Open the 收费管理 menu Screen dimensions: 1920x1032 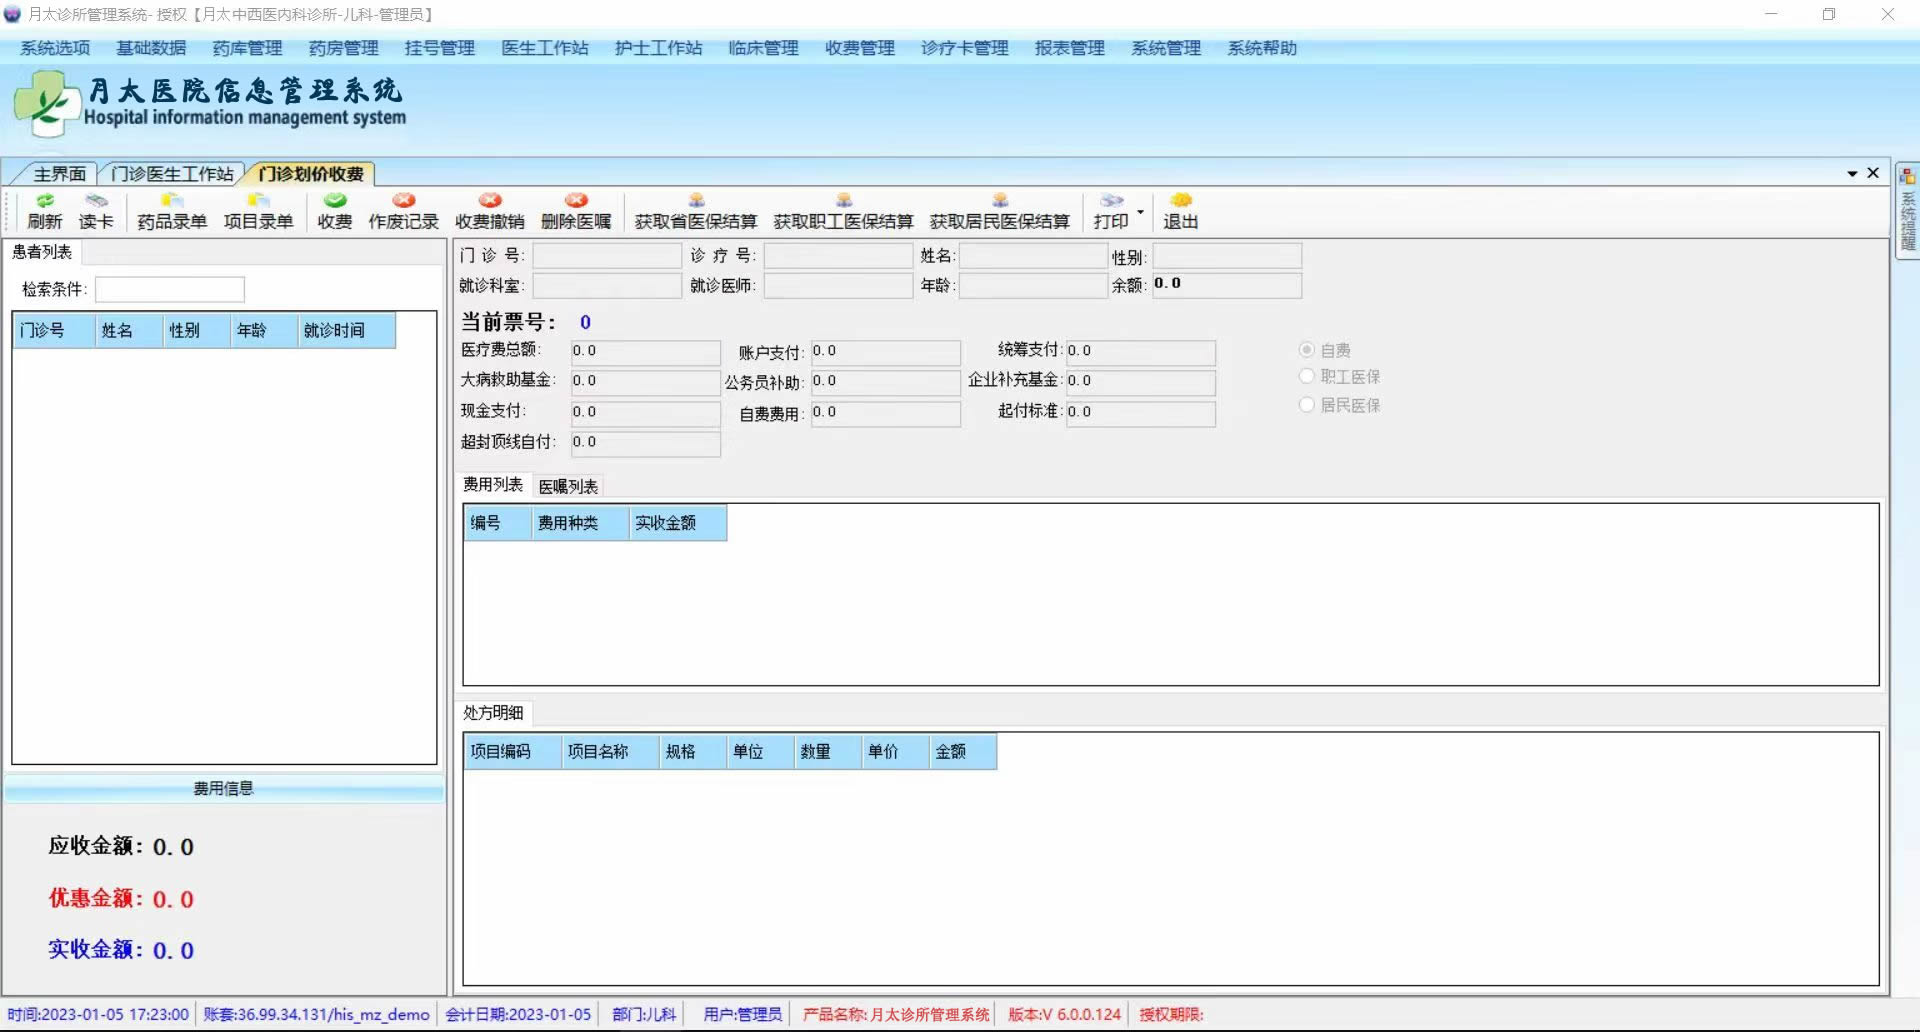click(x=859, y=48)
